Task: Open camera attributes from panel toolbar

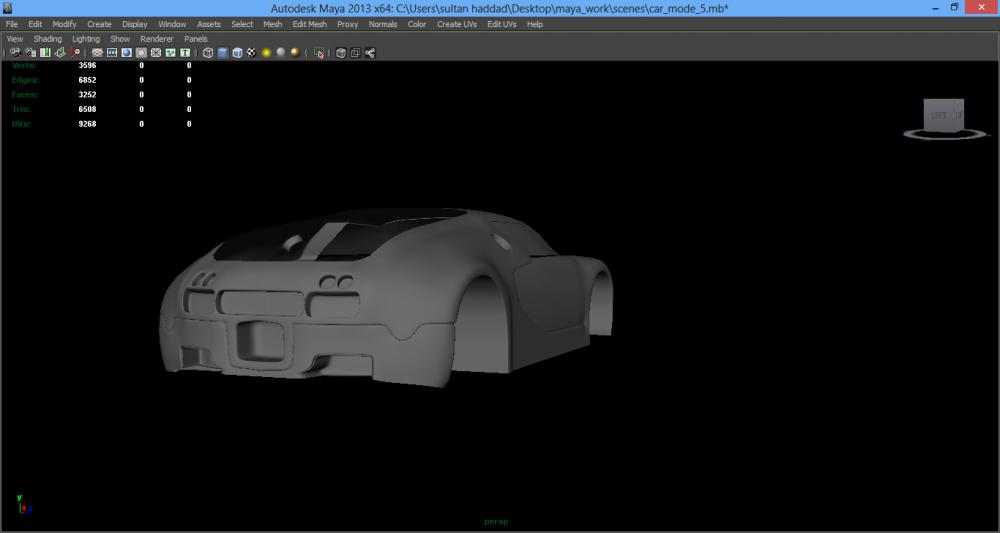Action: click(30, 53)
